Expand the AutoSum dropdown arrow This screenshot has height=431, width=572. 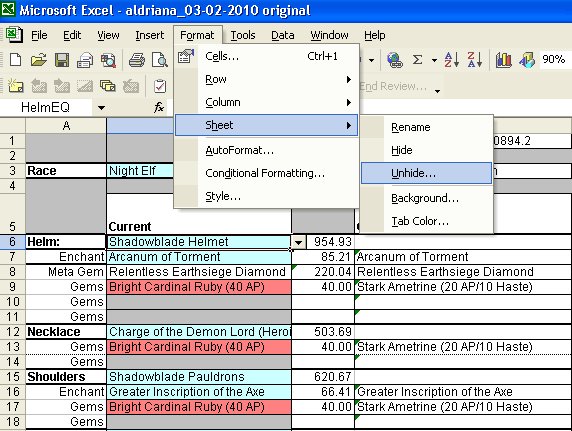point(434,60)
